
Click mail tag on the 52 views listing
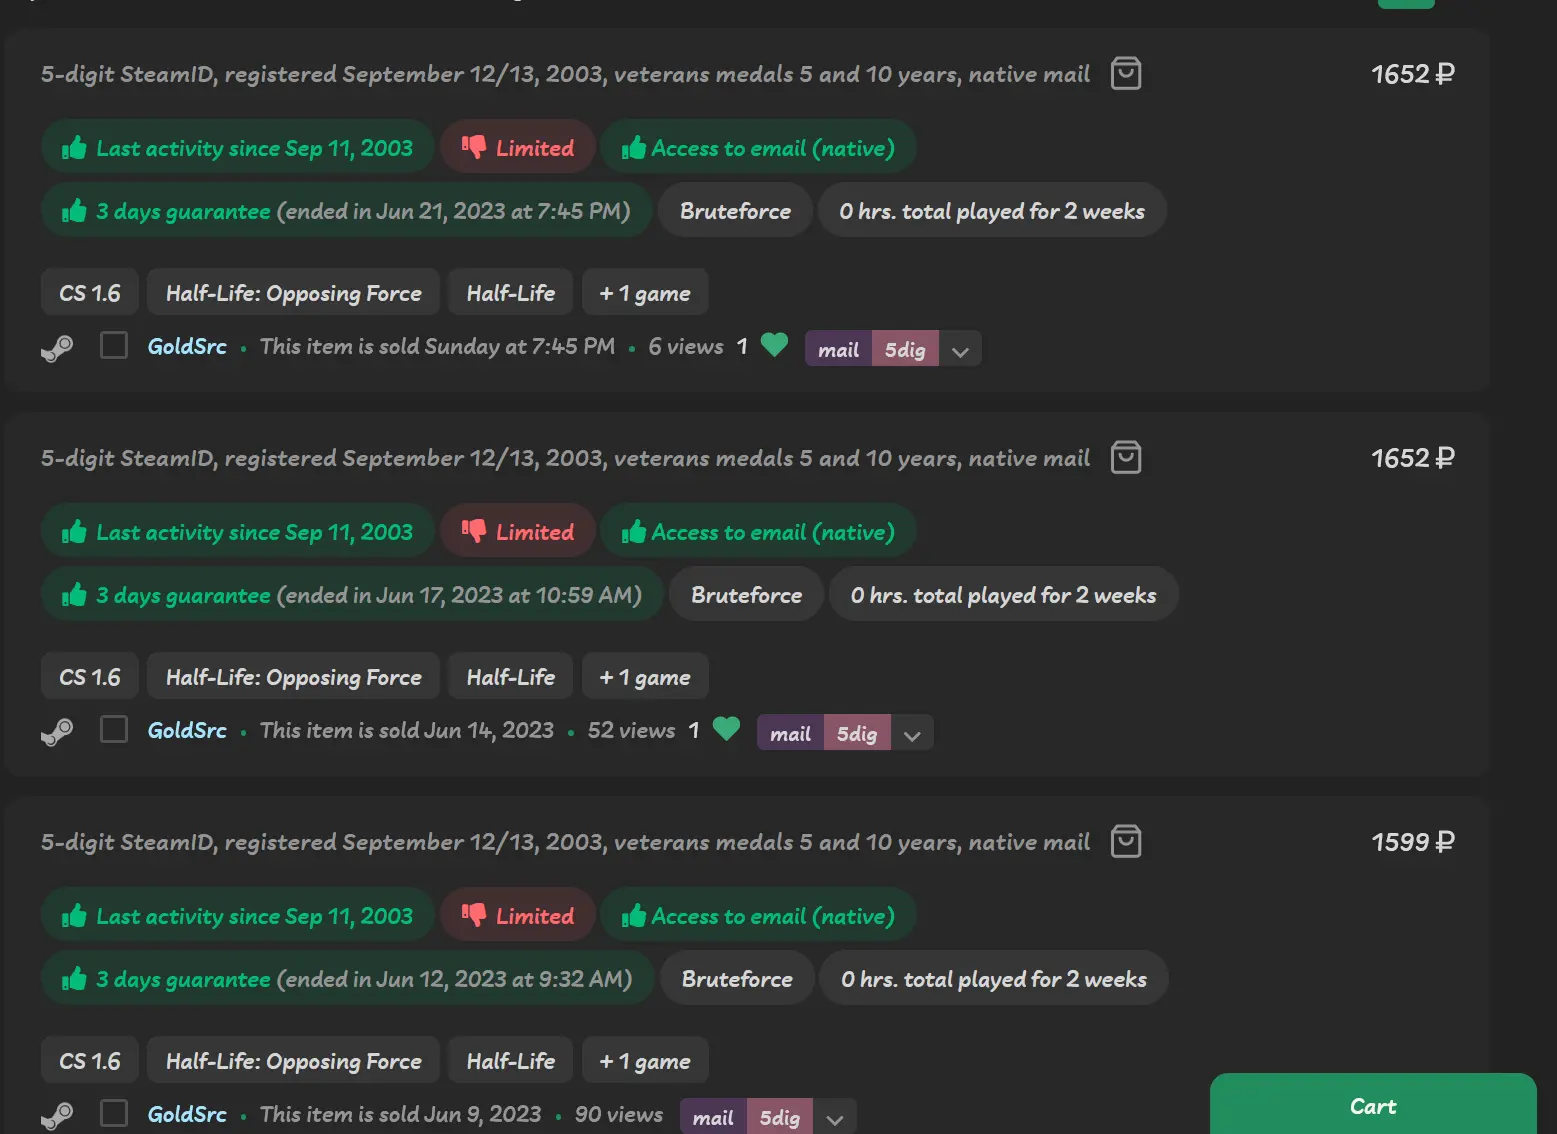coord(790,733)
